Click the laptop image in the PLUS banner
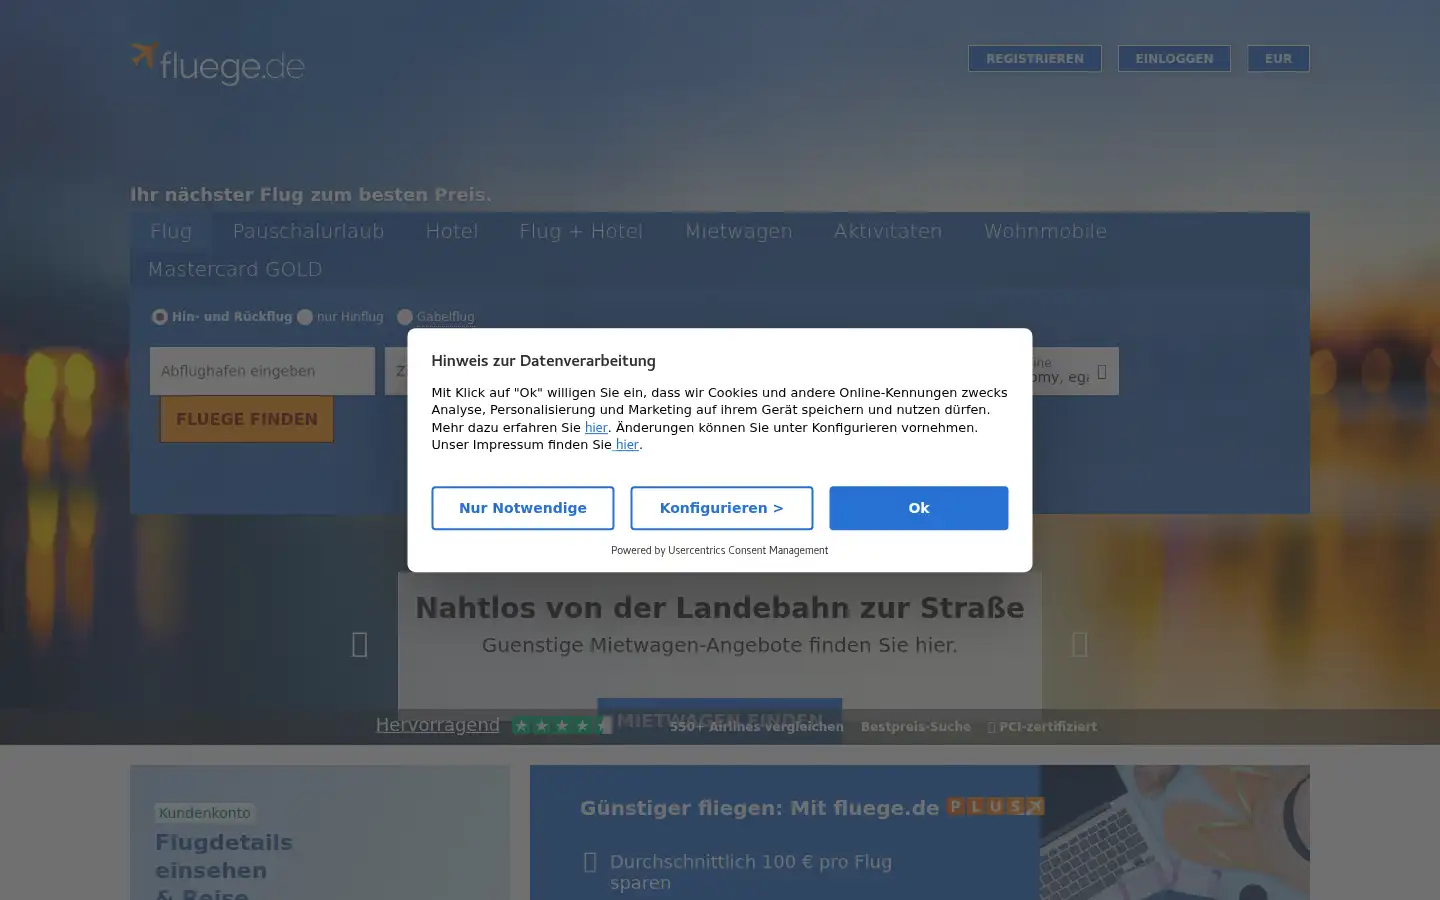 1175,833
